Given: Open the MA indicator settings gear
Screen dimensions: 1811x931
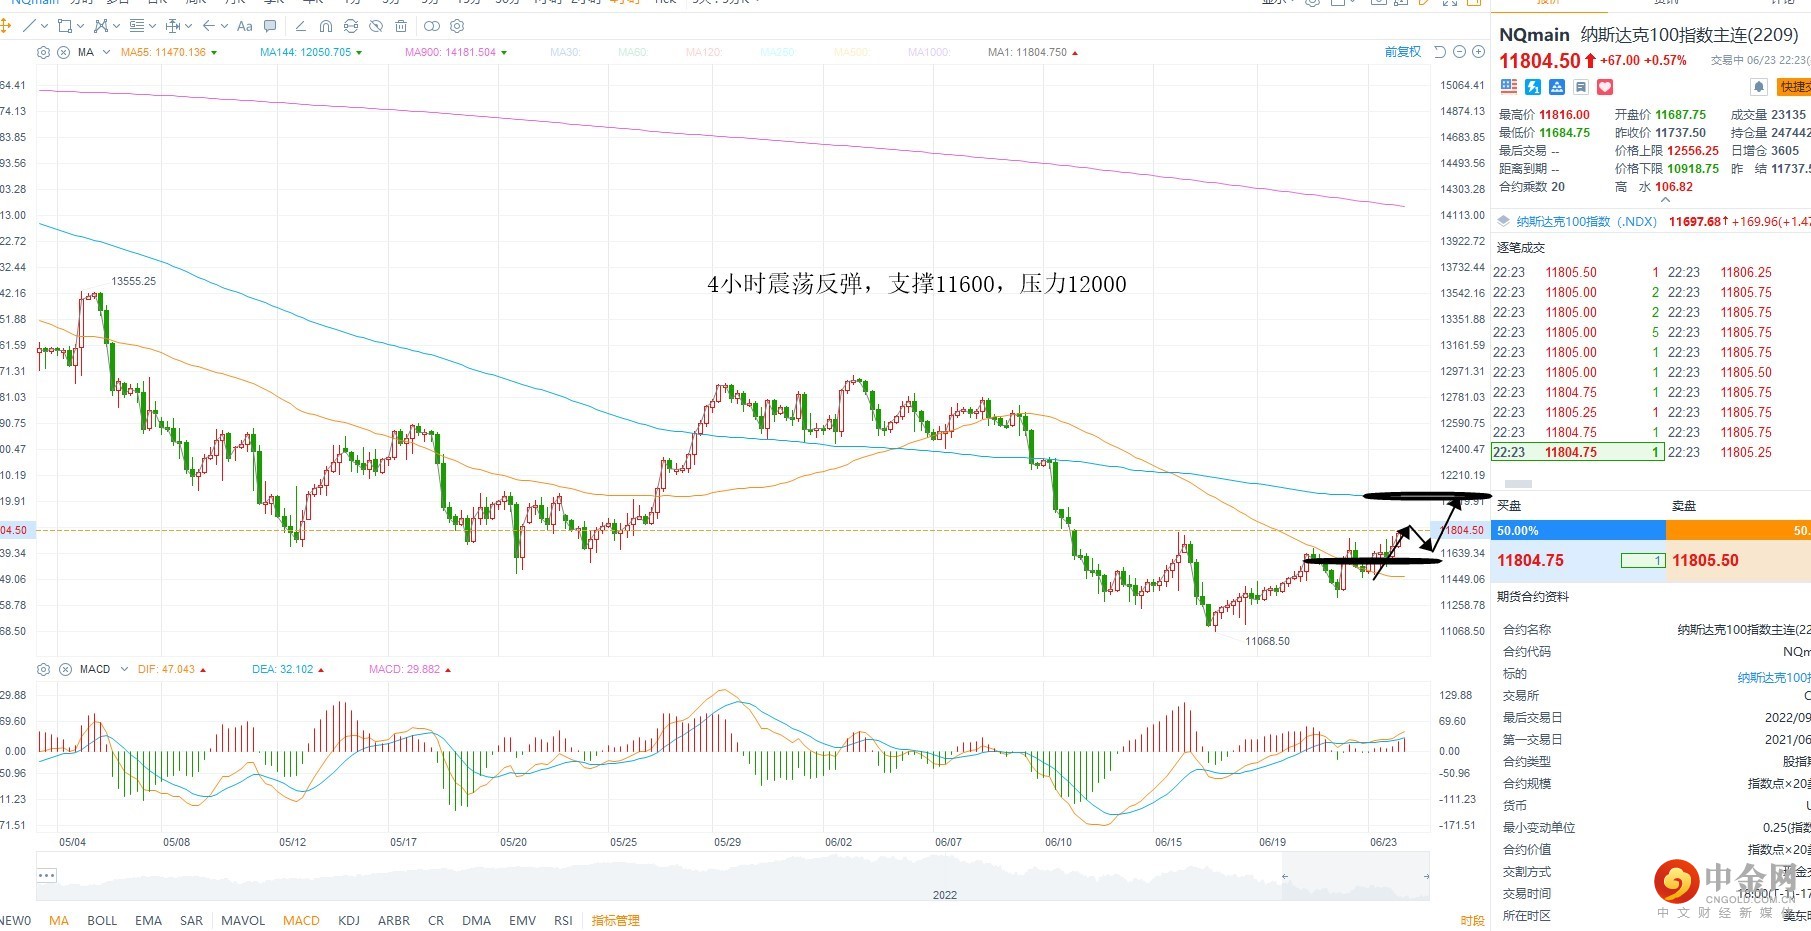Looking at the screenshot, I should [x=43, y=52].
